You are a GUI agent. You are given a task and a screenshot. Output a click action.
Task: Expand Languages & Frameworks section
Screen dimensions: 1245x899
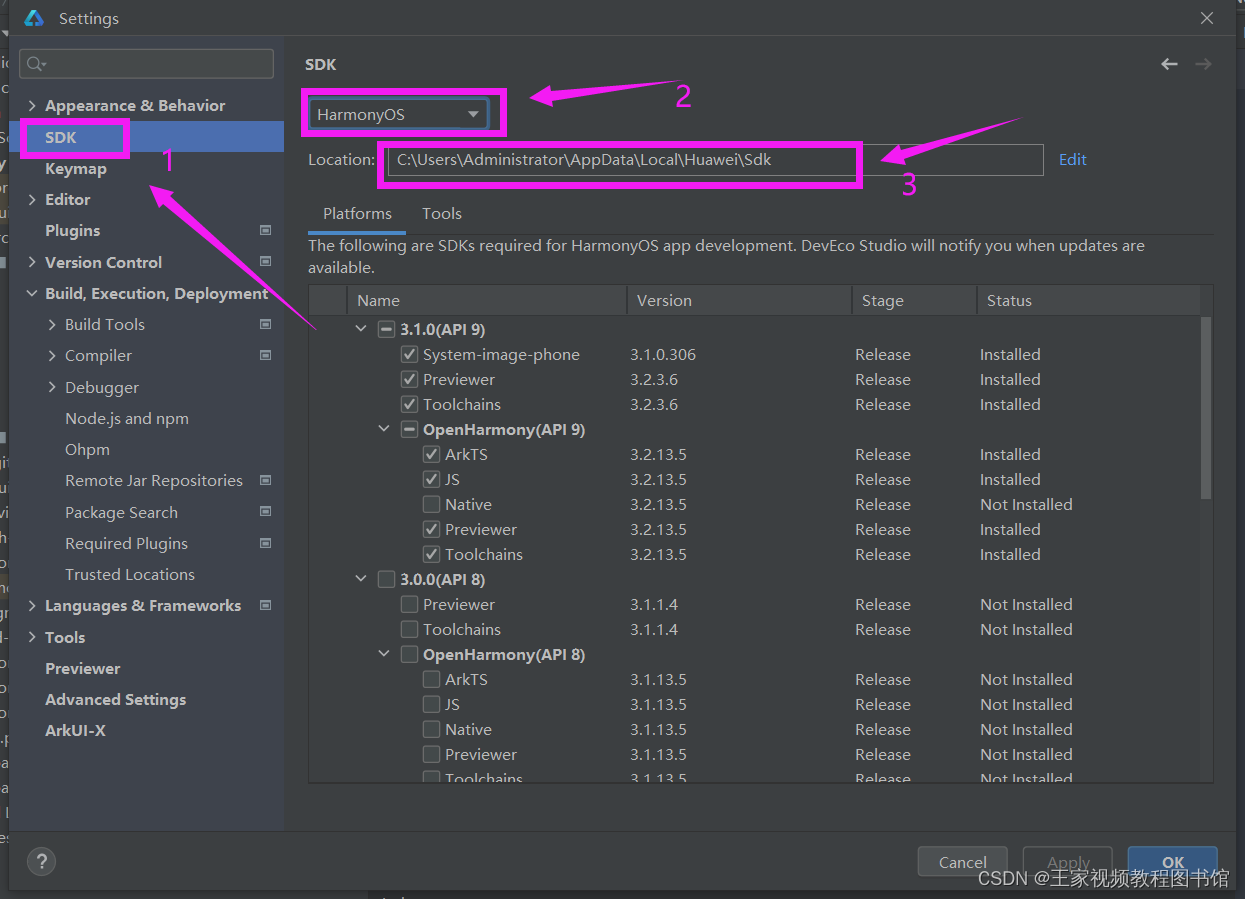(33, 606)
